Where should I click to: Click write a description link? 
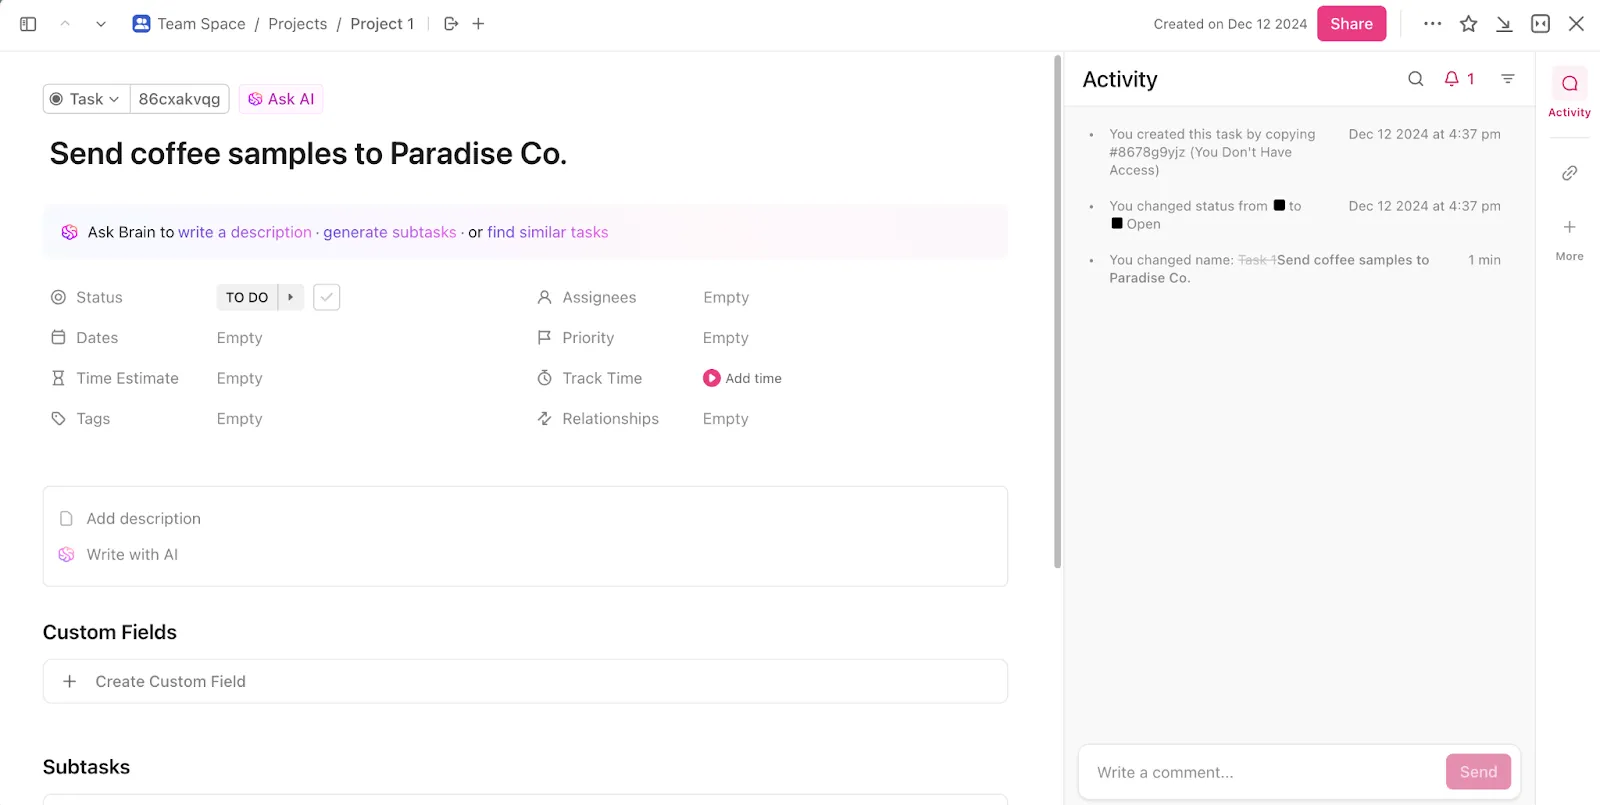click(245, 232)
